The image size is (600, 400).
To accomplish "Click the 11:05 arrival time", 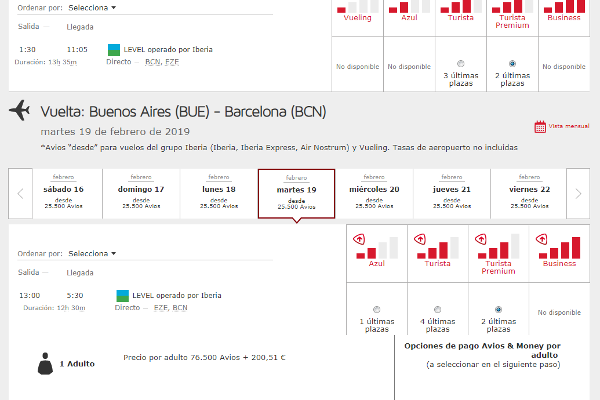I will click(x=77, y=50).
